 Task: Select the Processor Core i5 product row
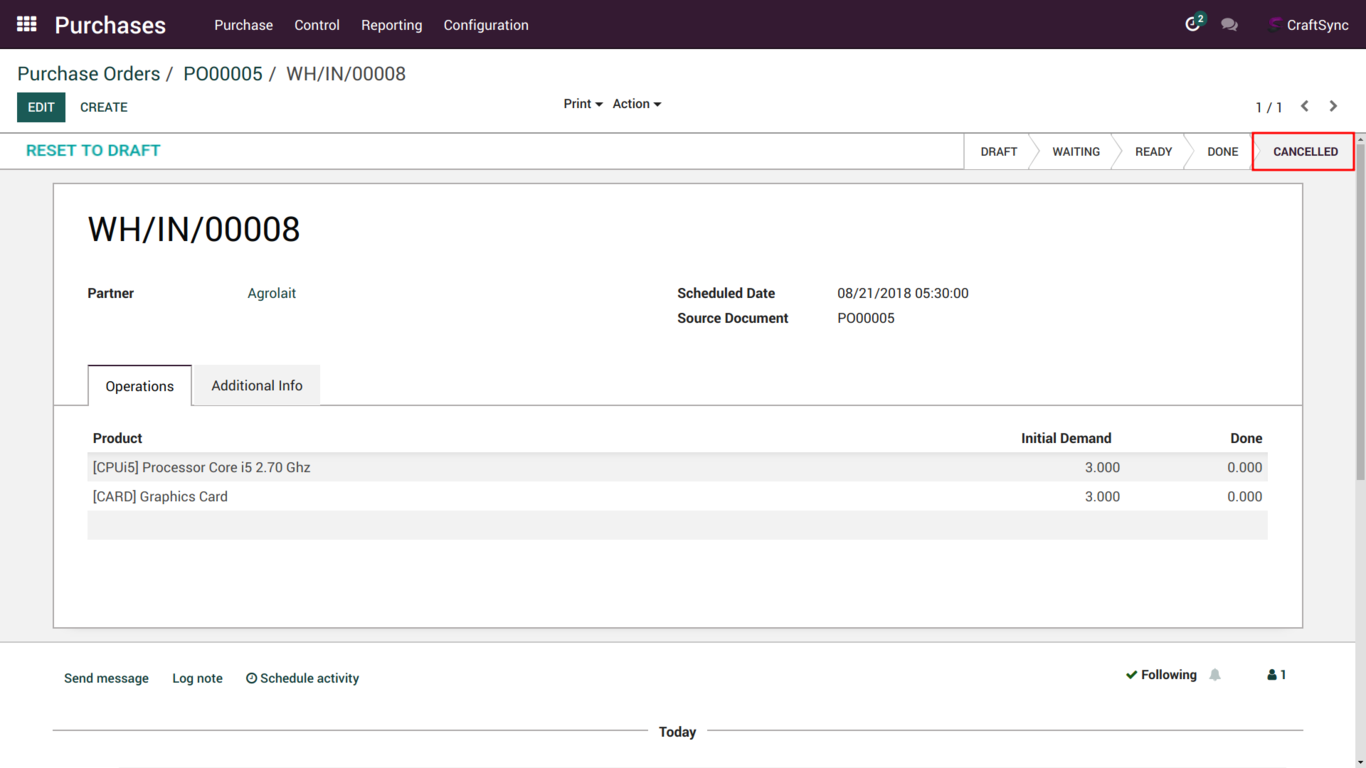(202, 467)
